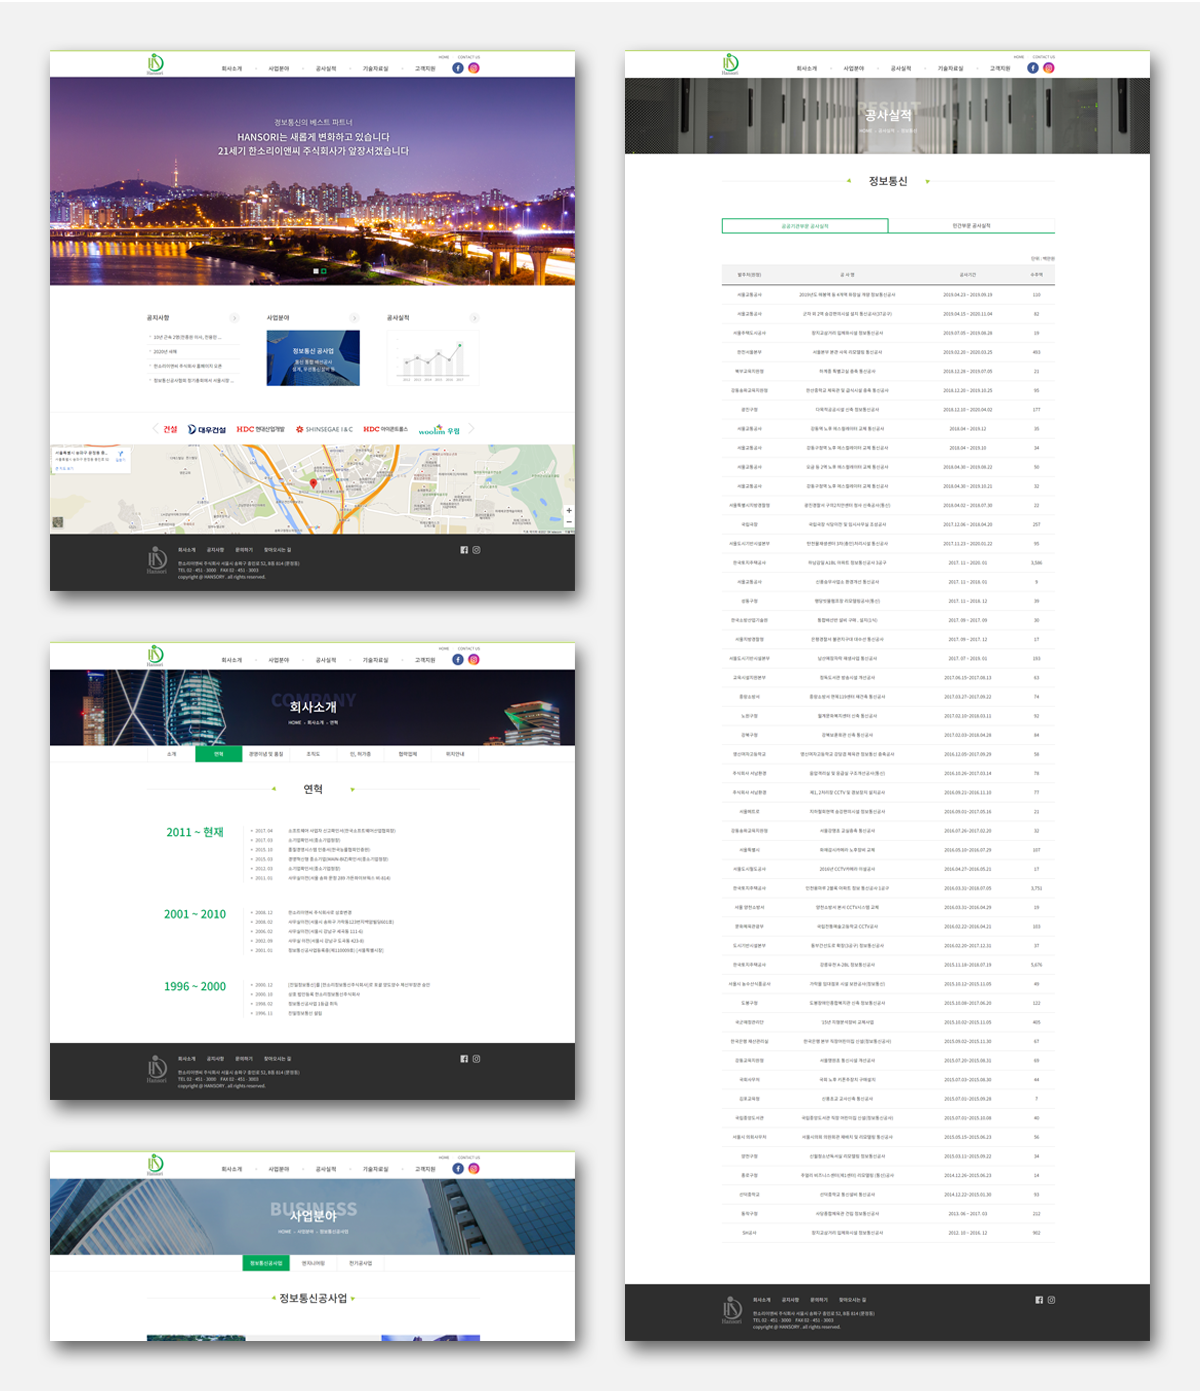The width and height of the screenshot is (1200, 1391).
Task: Click the red location pin on map
Action: [313, 483]
